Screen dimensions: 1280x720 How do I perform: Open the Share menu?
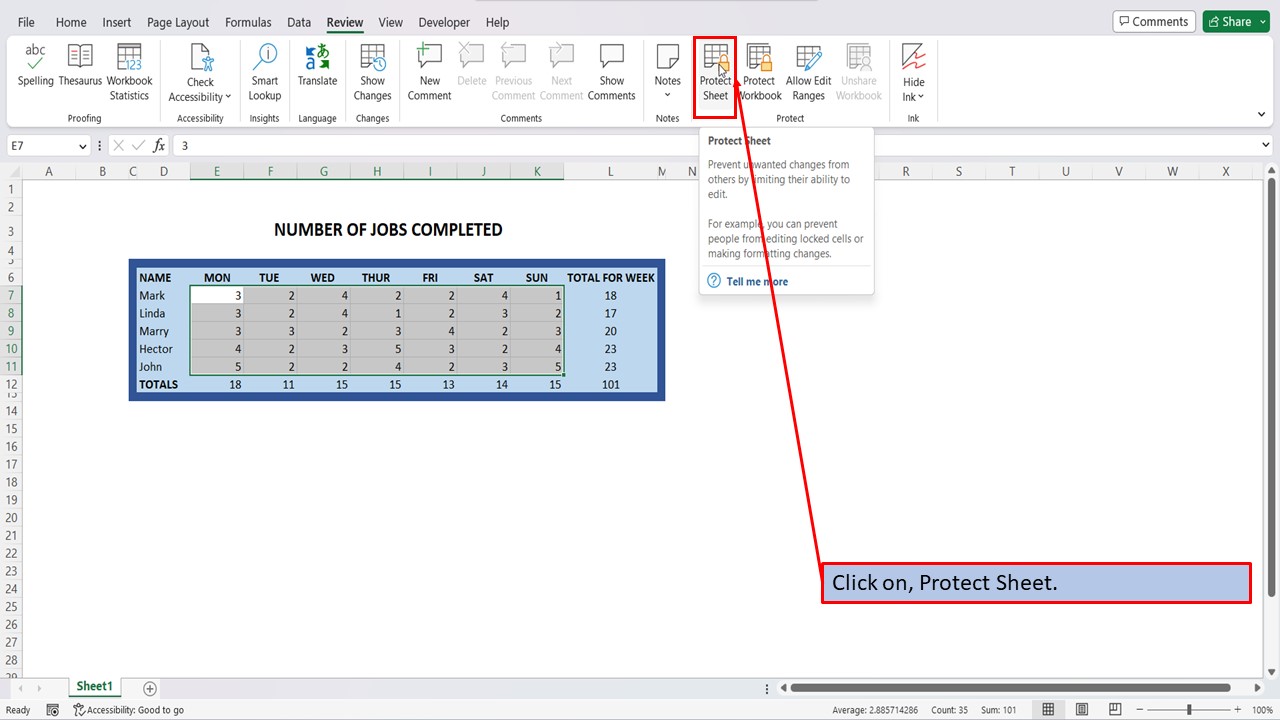[1234, 21]
